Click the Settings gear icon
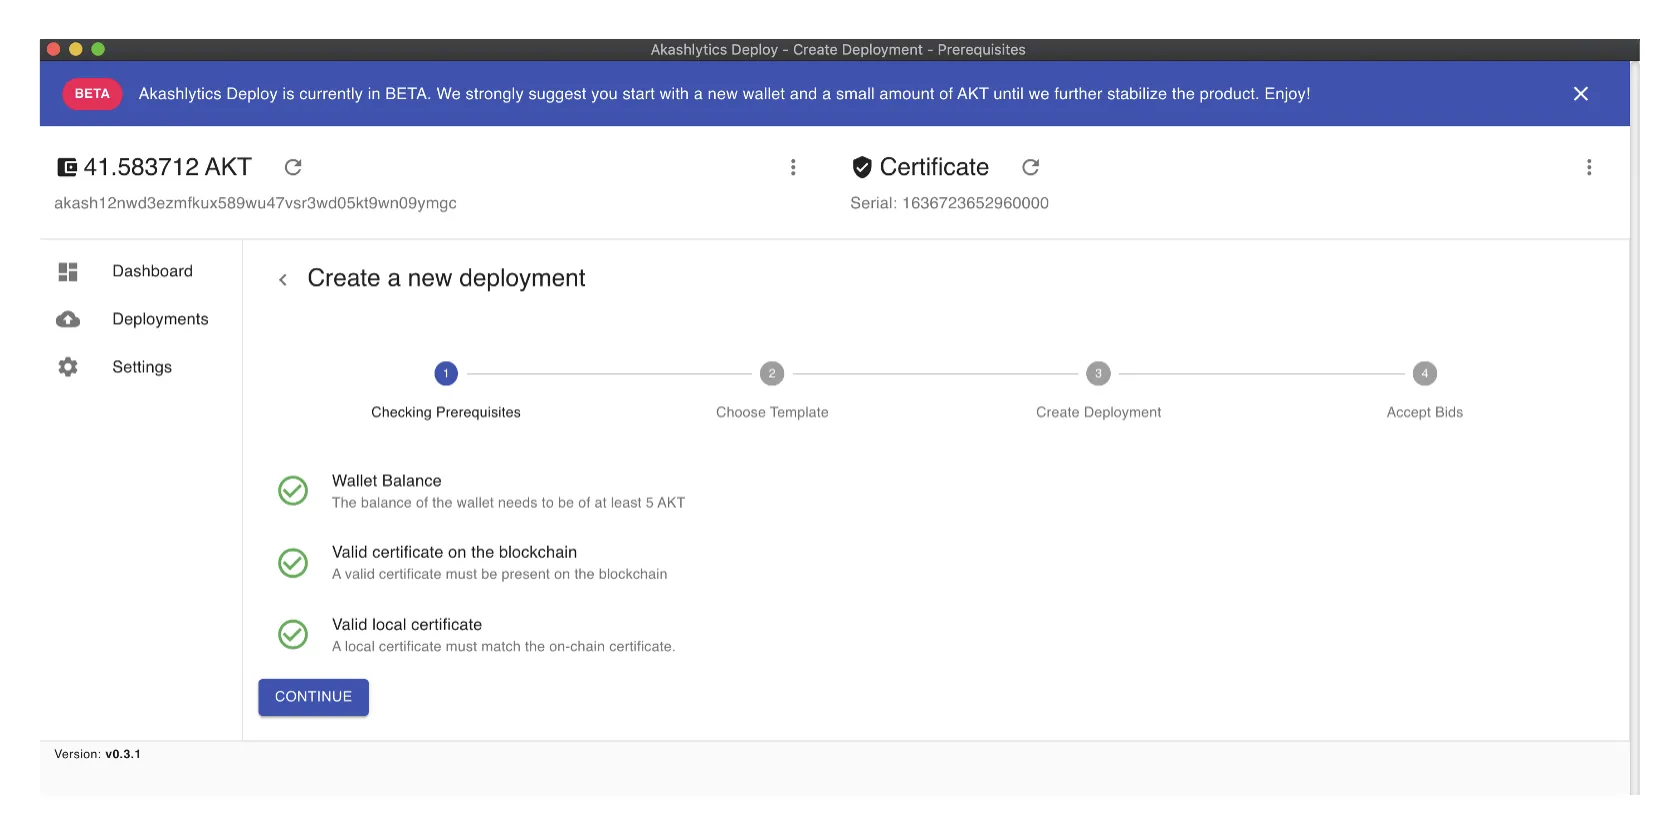Image resolution: width=1680 pixels, height=835 pixels. [68, 367]
